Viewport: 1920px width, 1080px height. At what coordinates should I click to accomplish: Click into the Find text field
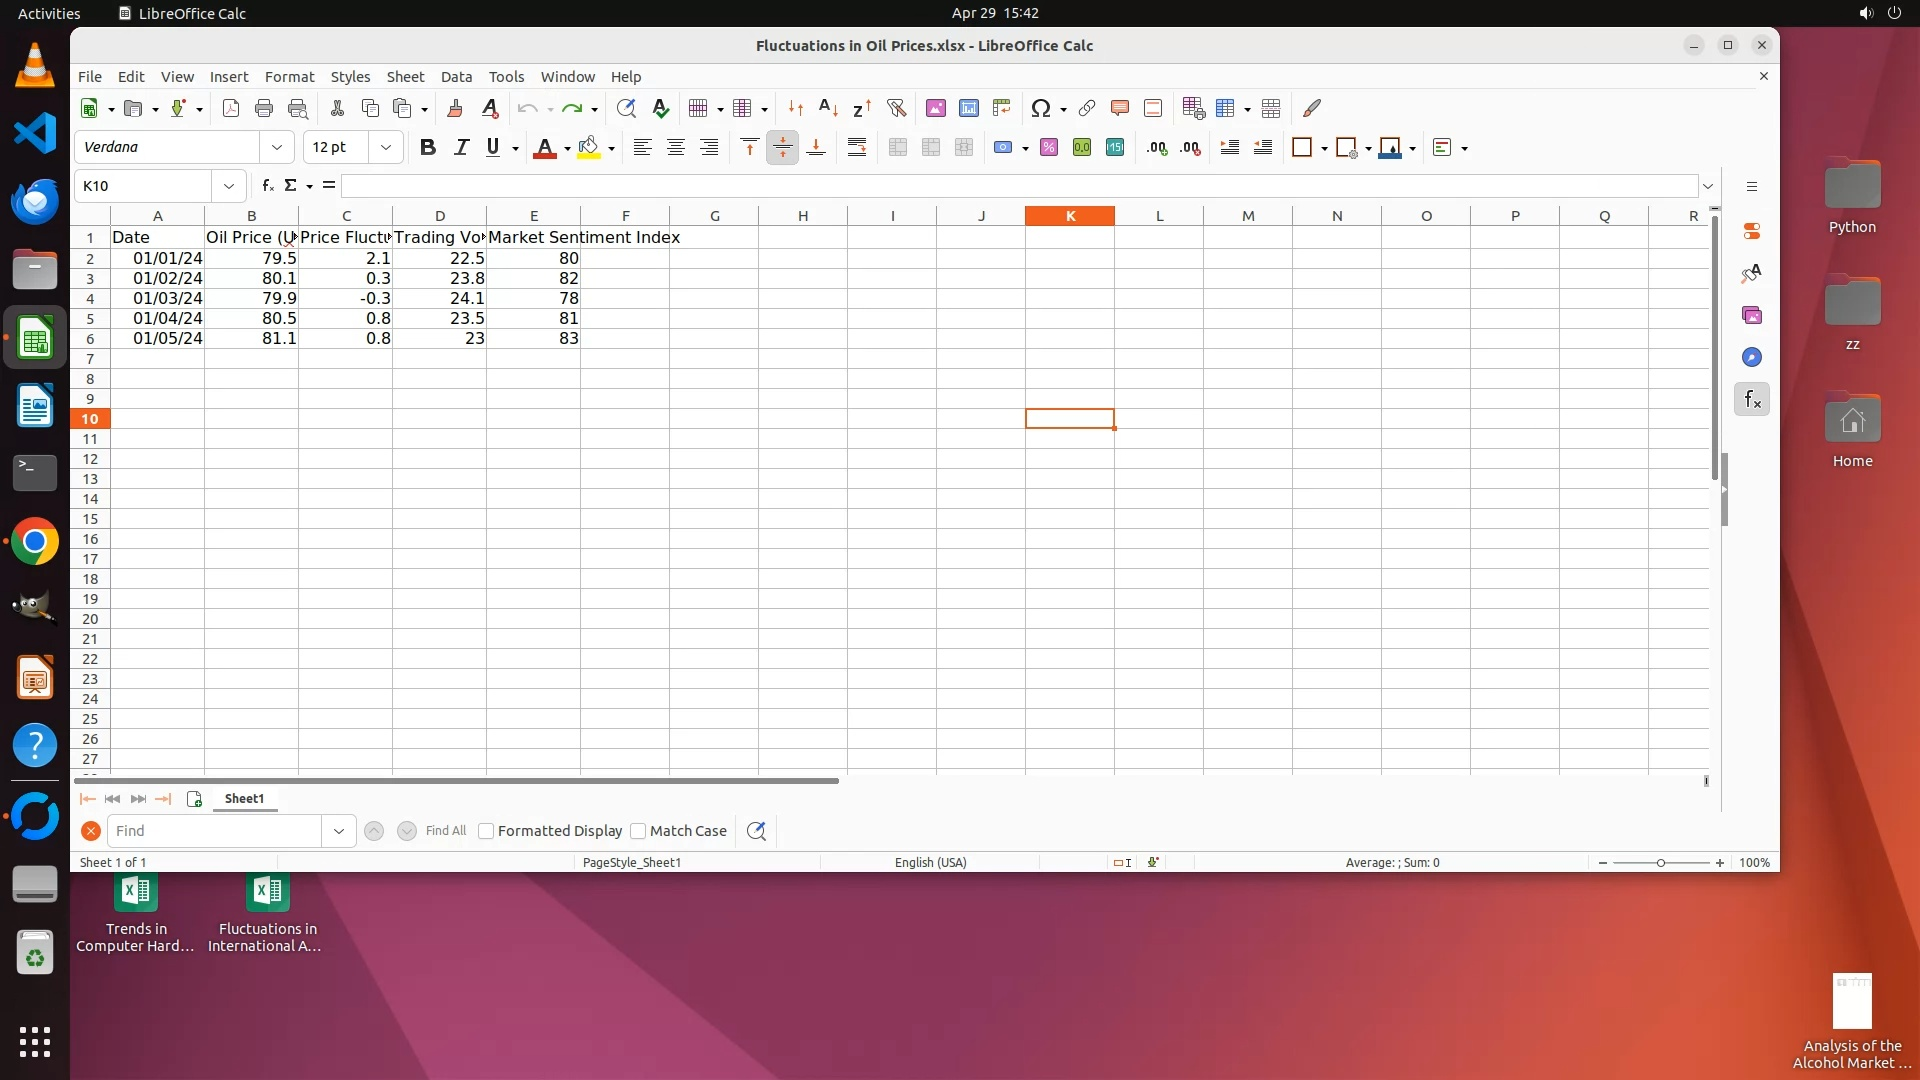tap(215, 831)
